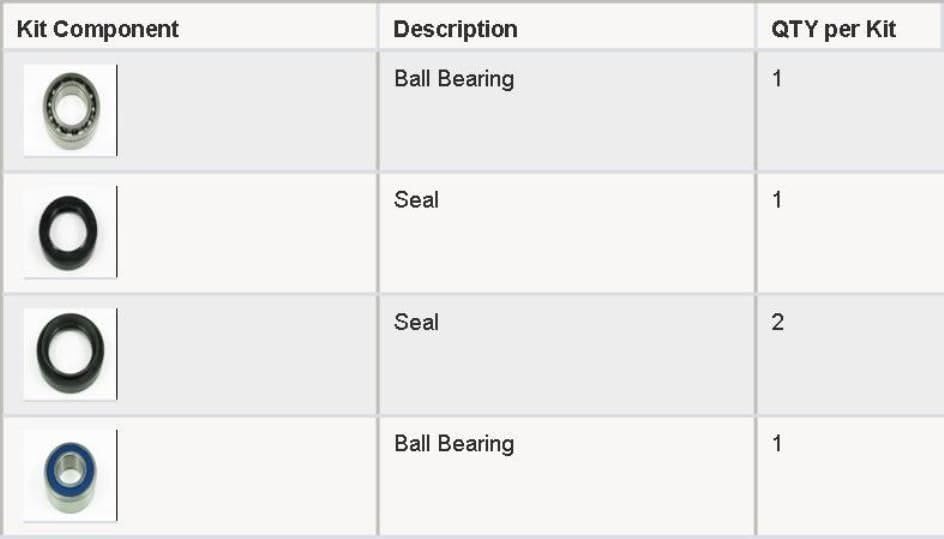Click empty space right of the silver bearing image
This screenshot has height=539, width=944.
245,110
